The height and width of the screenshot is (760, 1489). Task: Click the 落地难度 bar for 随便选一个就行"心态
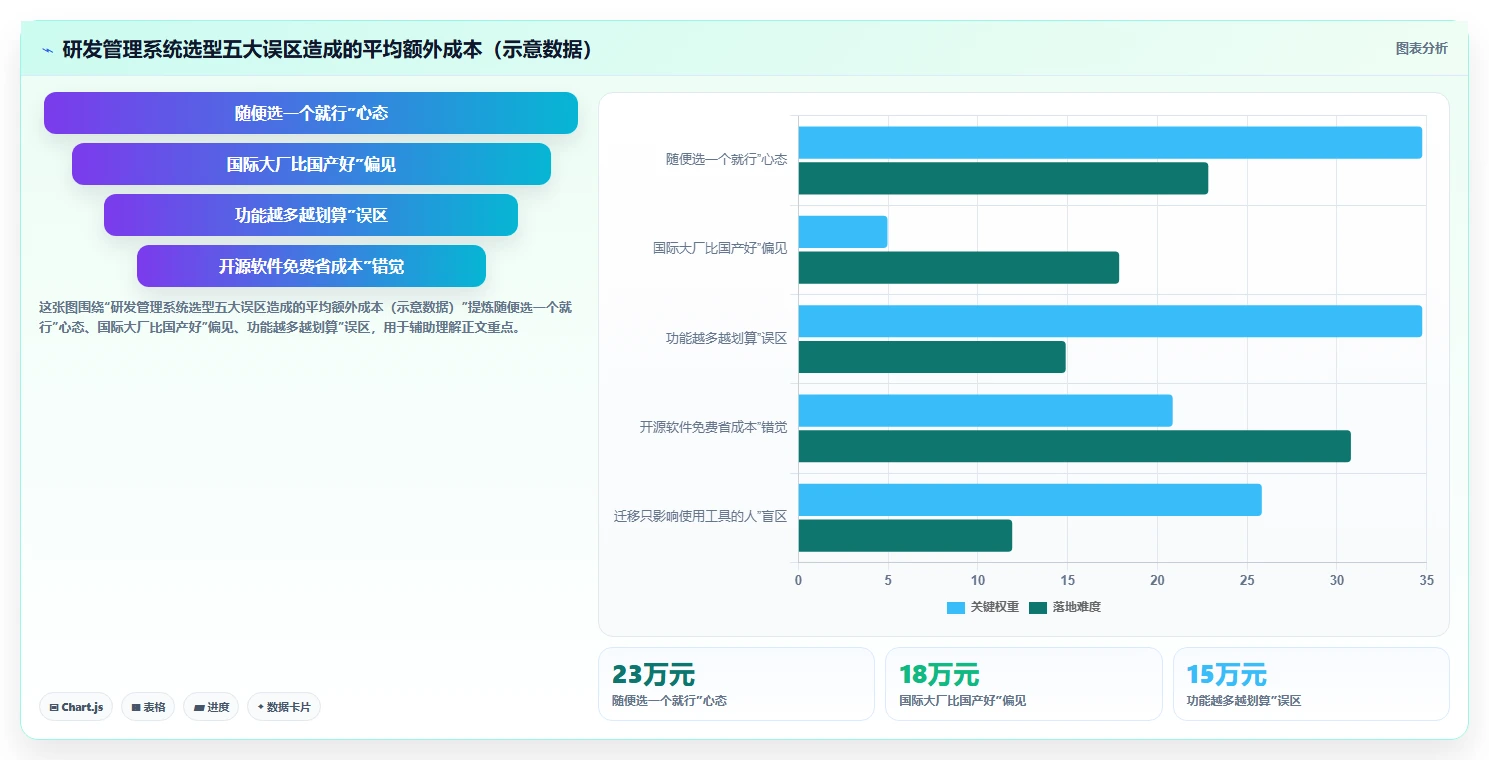click(x=1003, y=178)
